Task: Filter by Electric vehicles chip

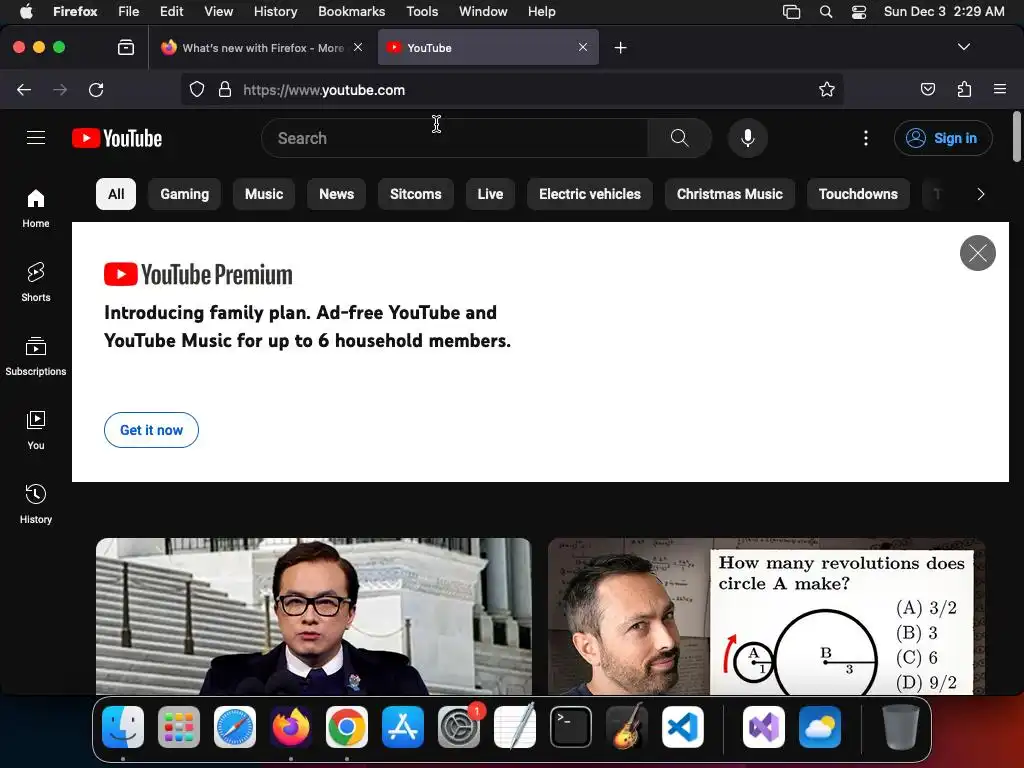Action: tap(590, 194)
